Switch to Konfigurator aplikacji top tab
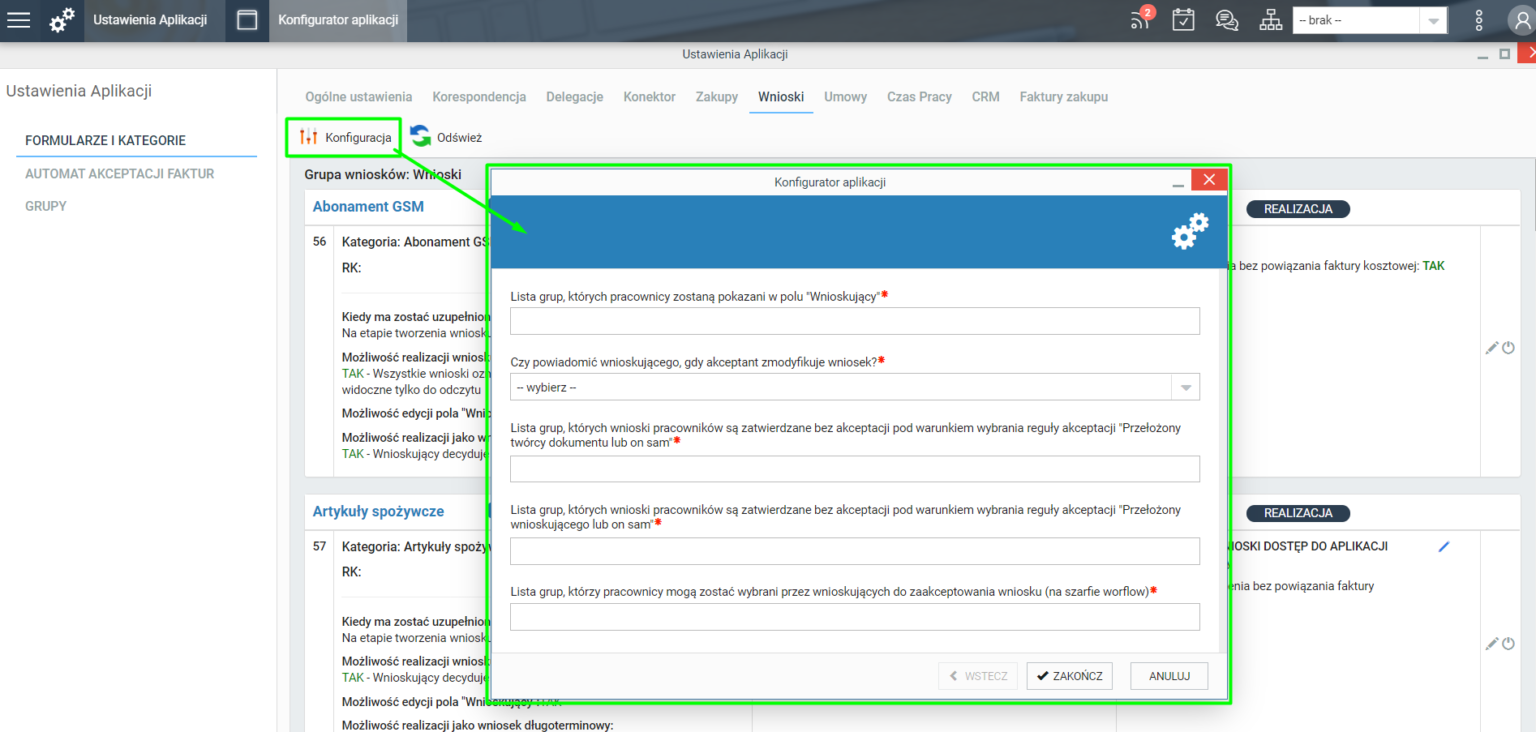Screen dimensions: 1536x732 (x=338, y=20)
